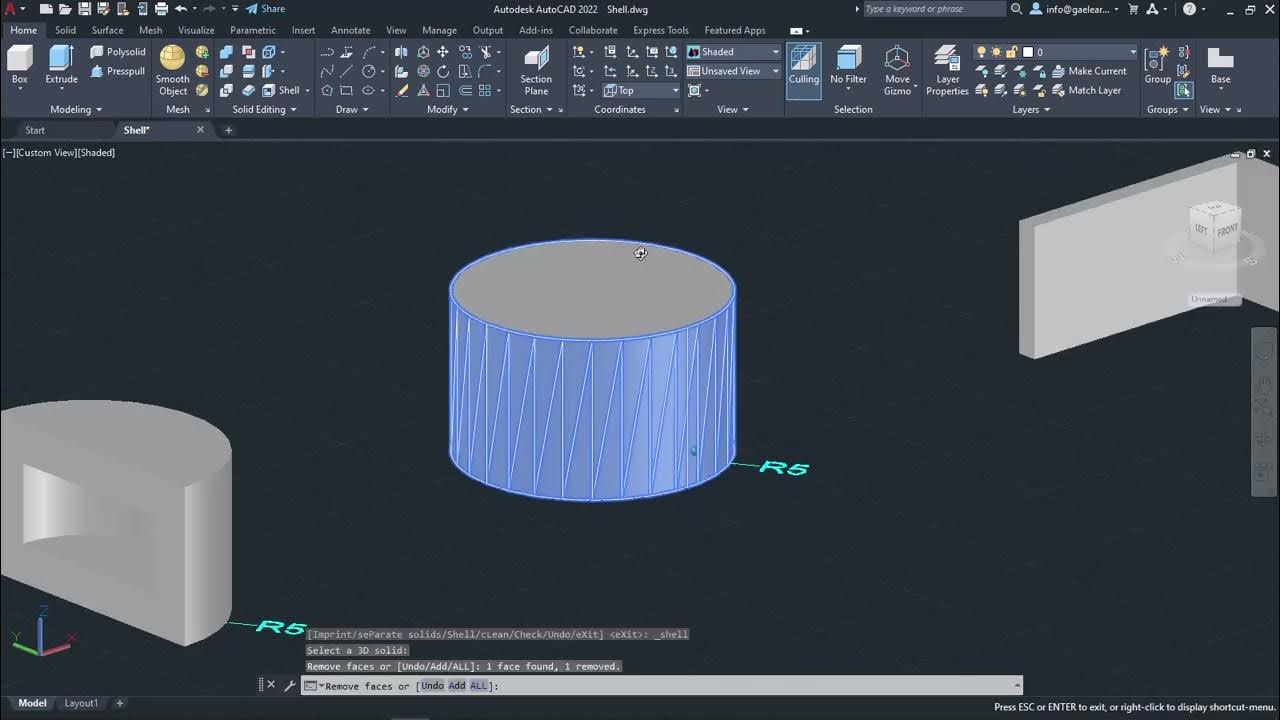Click the Extrude tool icon
Screen dimensions: 1280x720
(x=61, y=66)
